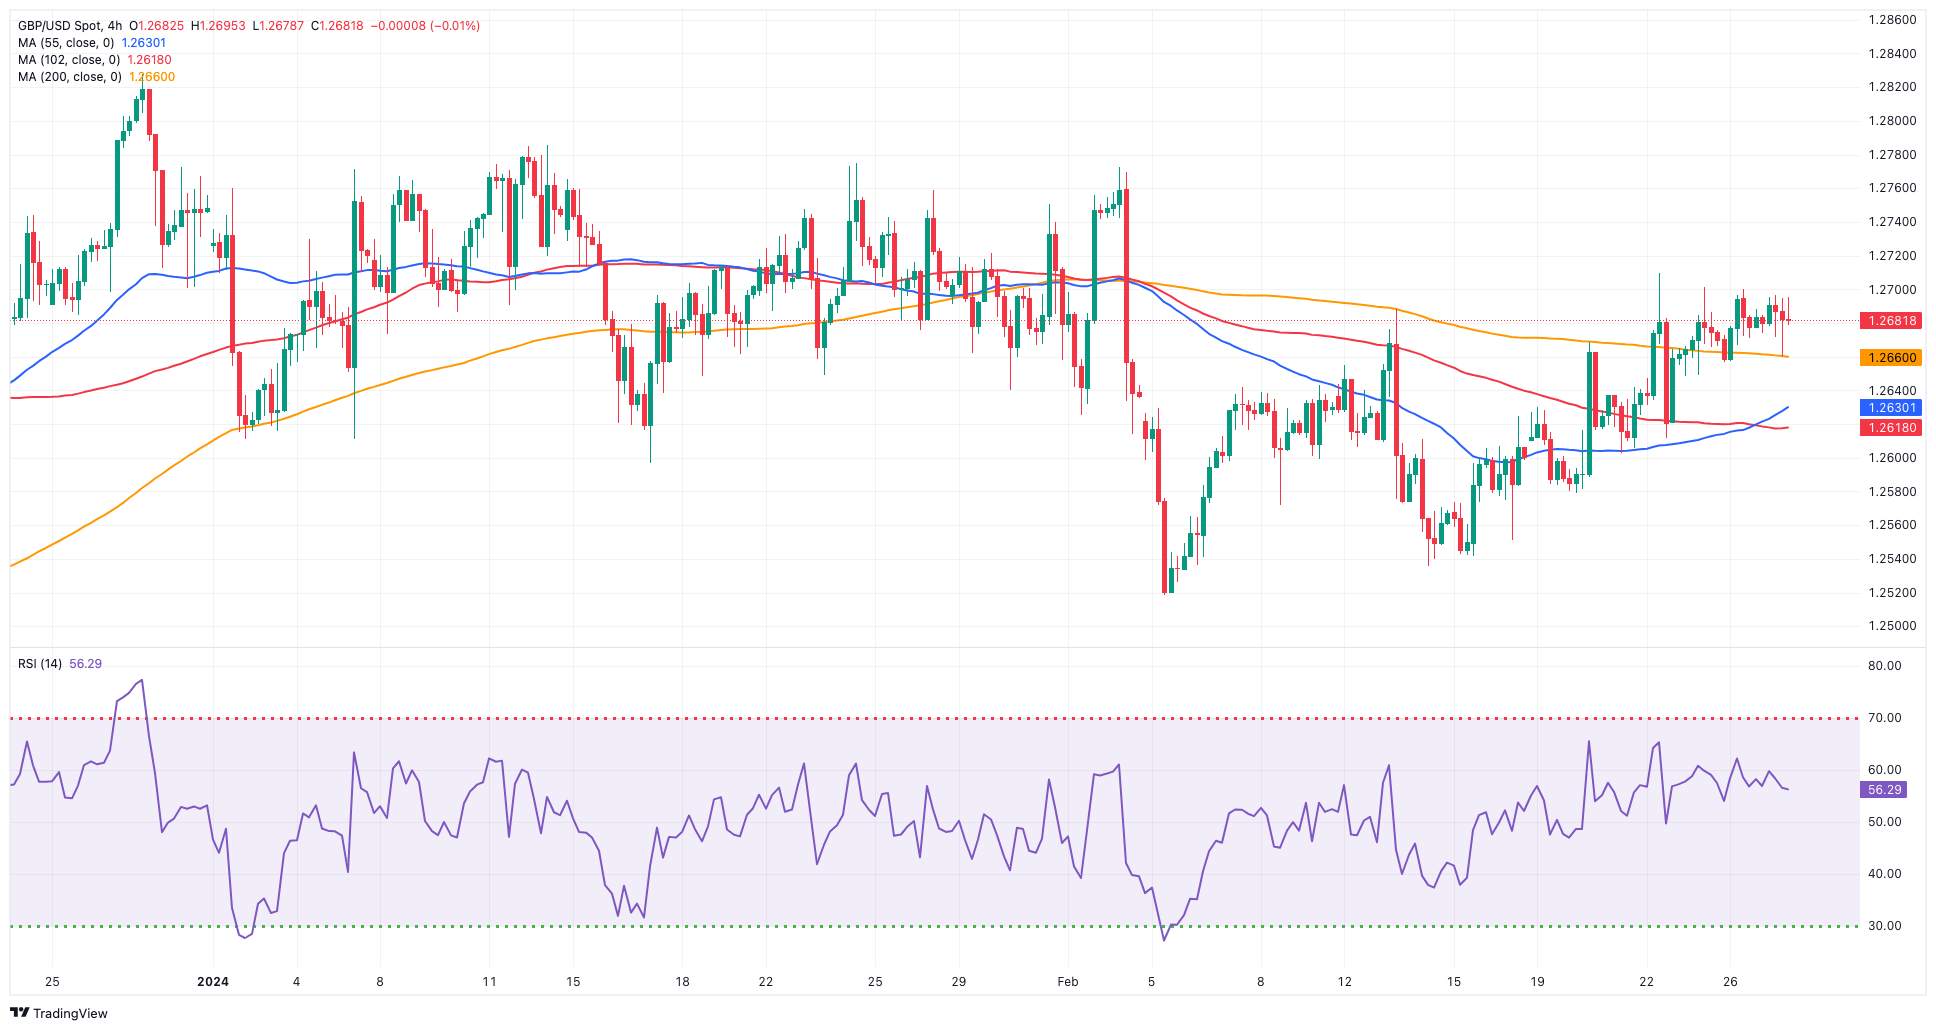Select the RSI (14) indicator label
1936x1030 pixels.
tap(40, 664)
